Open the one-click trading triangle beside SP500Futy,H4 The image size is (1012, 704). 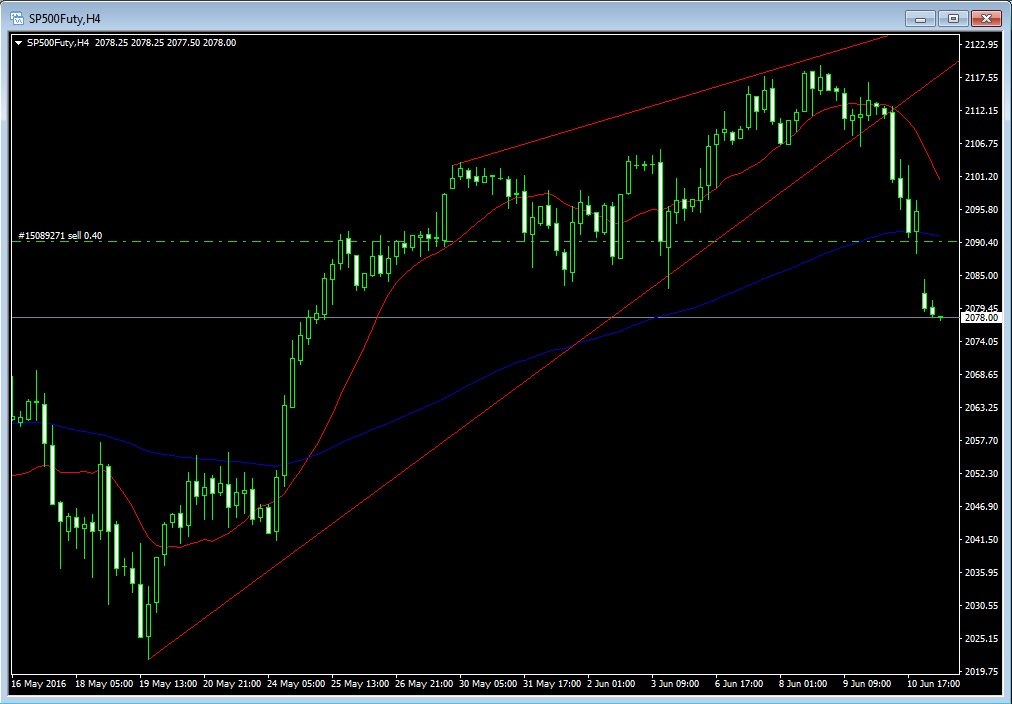click(x=18, y=43)
